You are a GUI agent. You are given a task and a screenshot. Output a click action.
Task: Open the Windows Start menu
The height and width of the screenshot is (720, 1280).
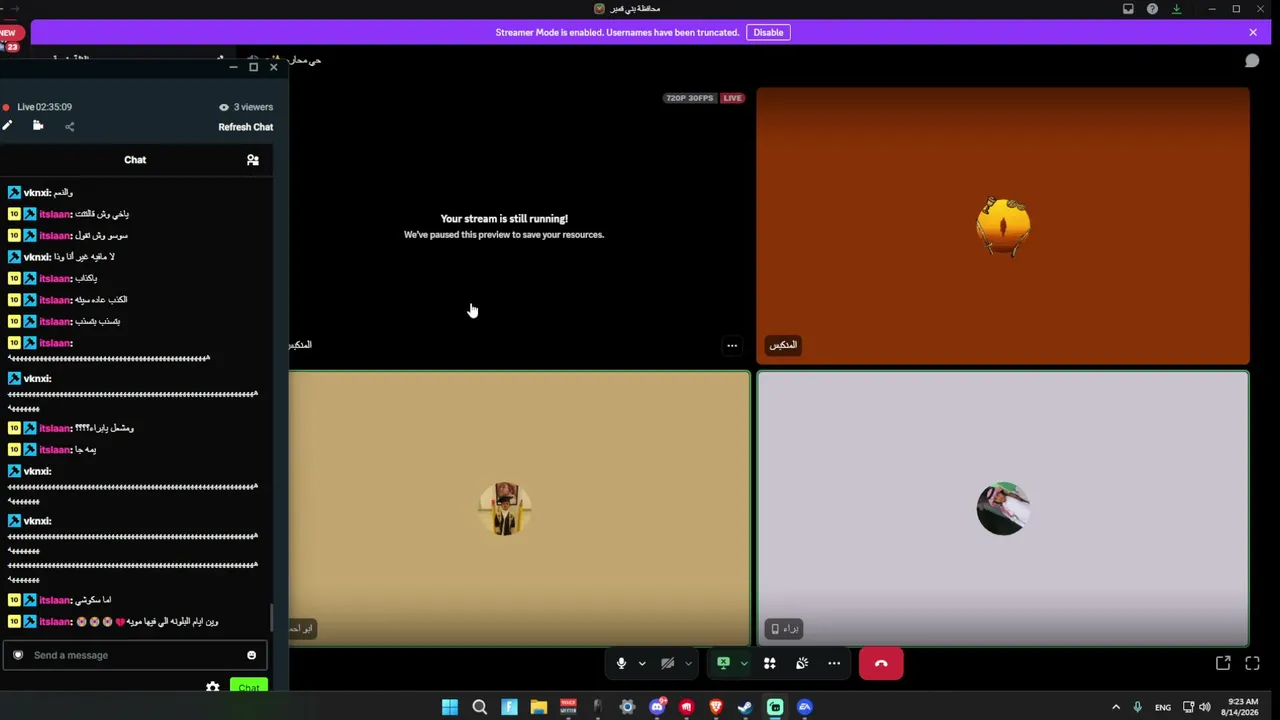pos(450,707)
